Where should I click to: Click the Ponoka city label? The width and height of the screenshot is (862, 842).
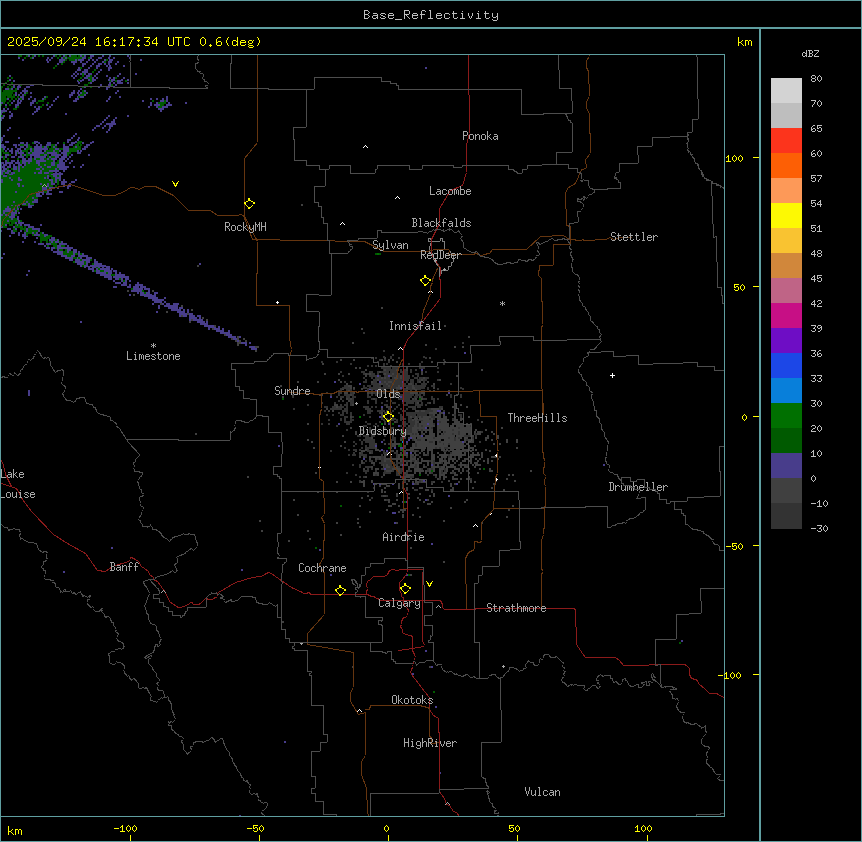pos(480,136)
